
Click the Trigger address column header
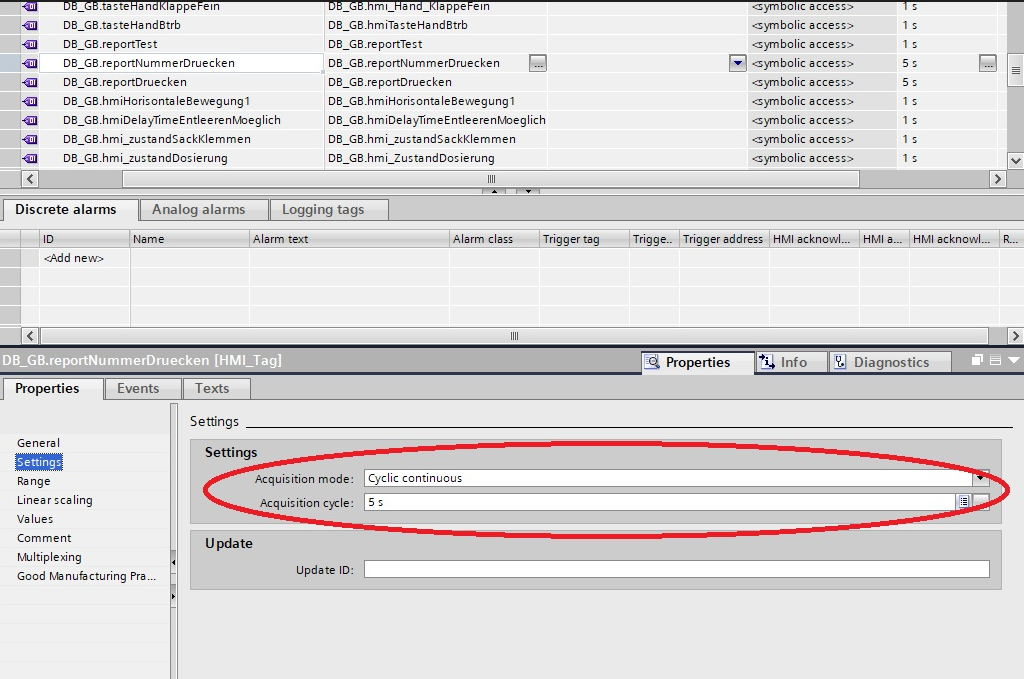click(724, 239)
